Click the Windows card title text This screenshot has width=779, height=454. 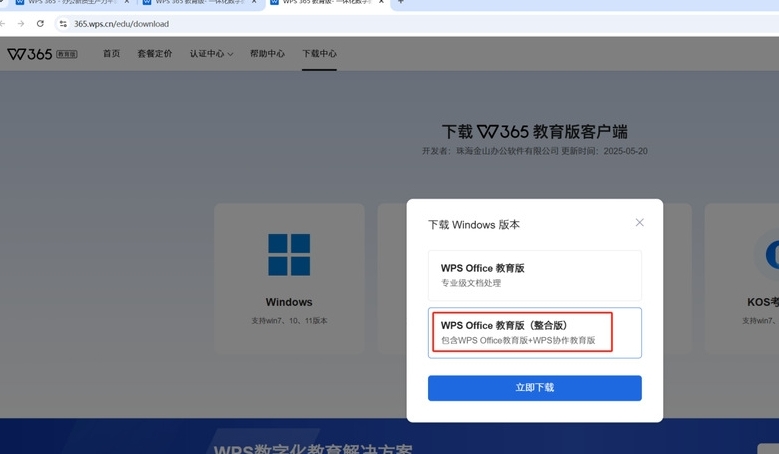tap(289, 302)
